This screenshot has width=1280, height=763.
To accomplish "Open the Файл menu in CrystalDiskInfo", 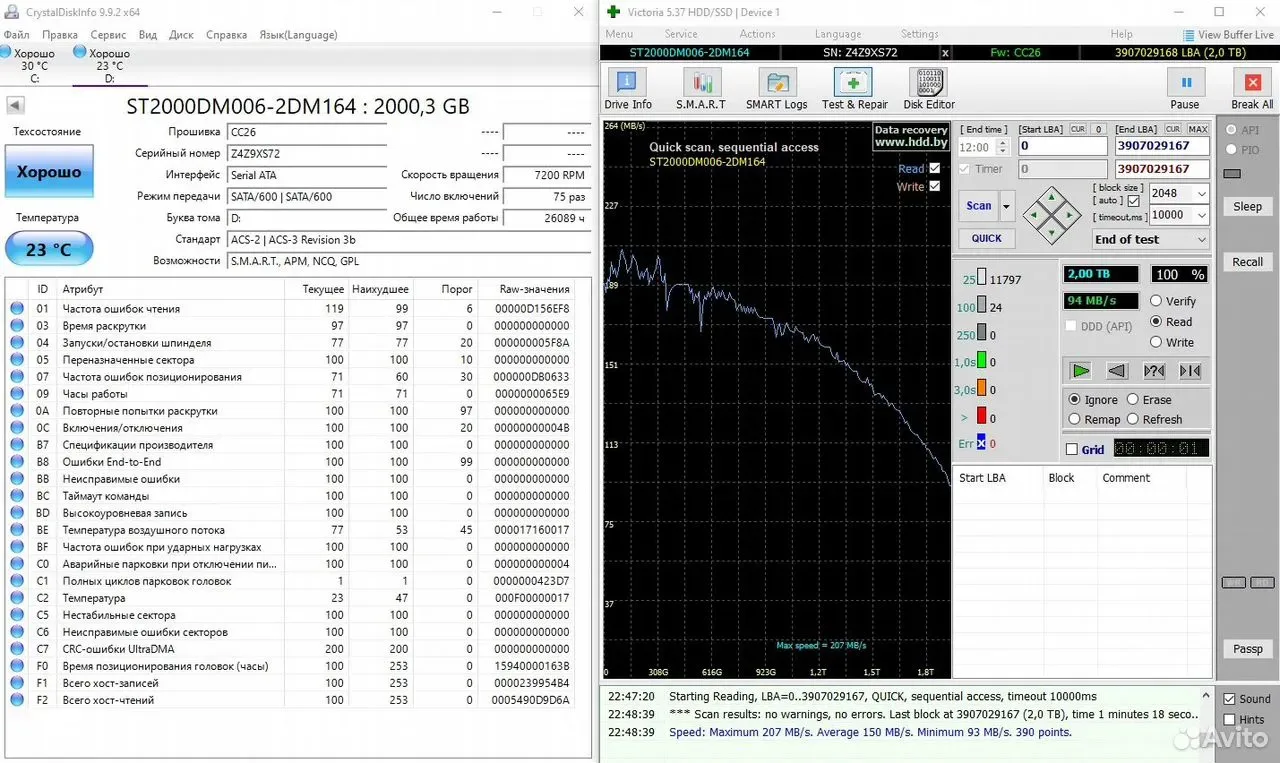I will point(16,35).
